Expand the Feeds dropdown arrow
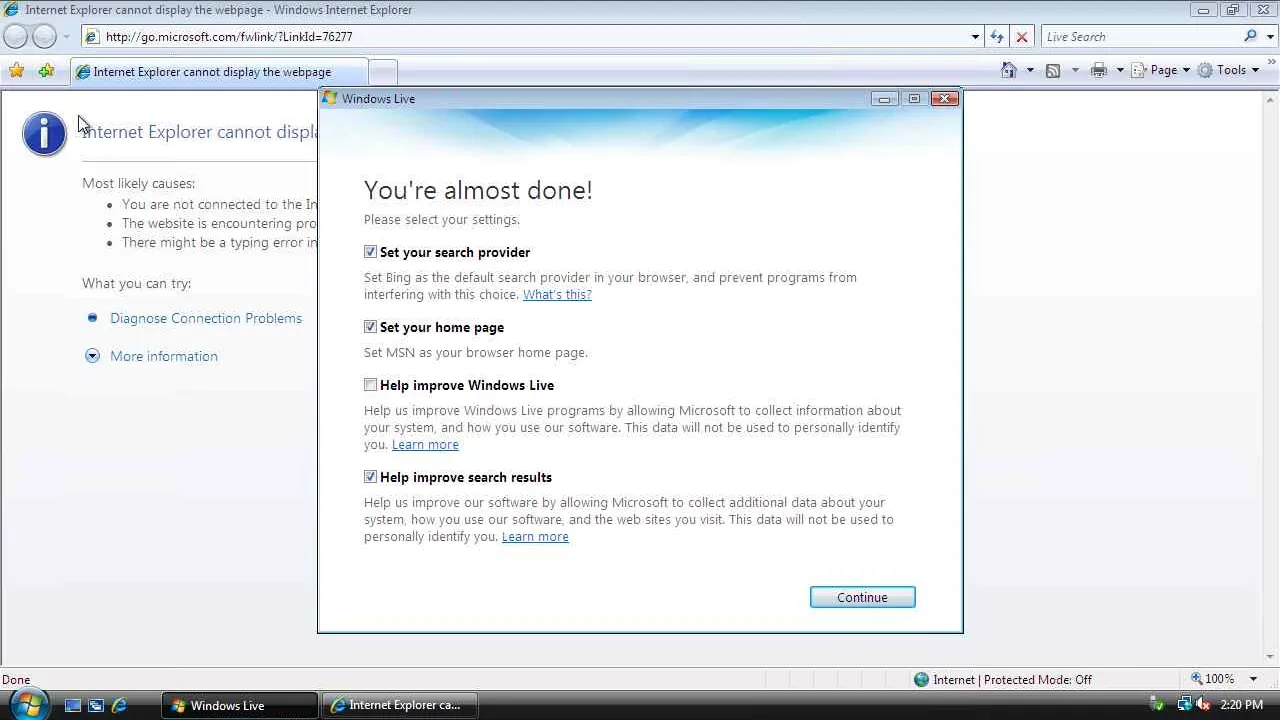This screenshot has height=720, width=1280. [1075, 70]
